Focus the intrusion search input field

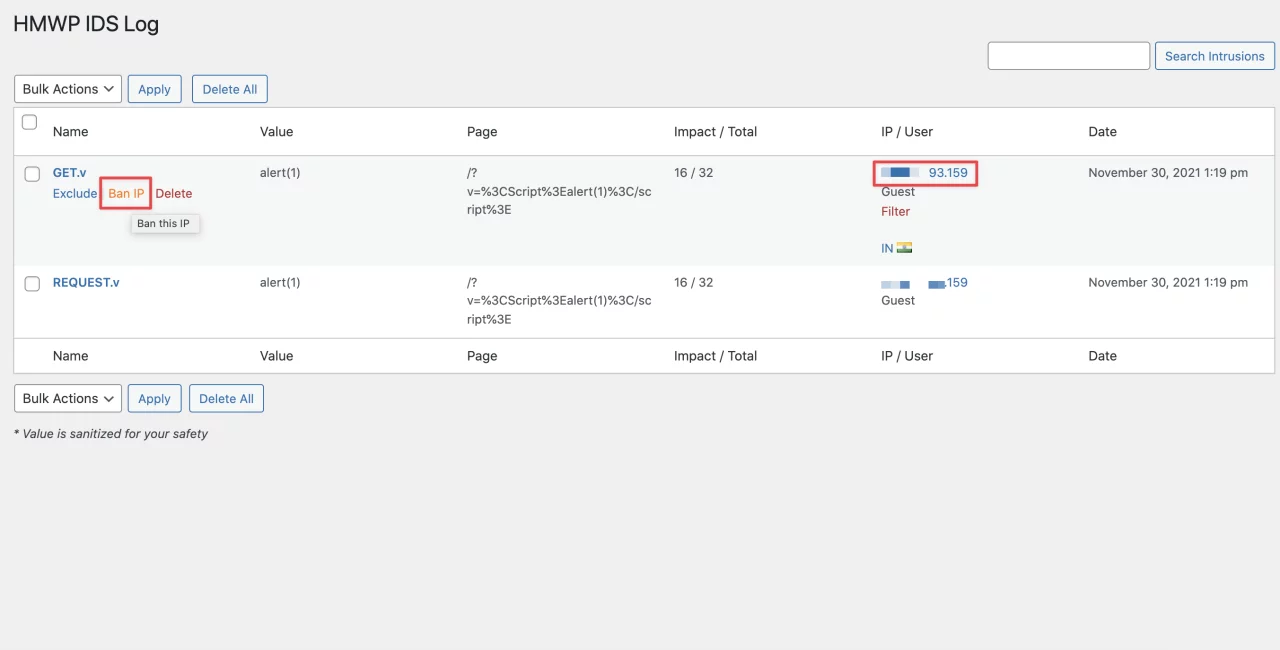click(x=1069, y=56)
